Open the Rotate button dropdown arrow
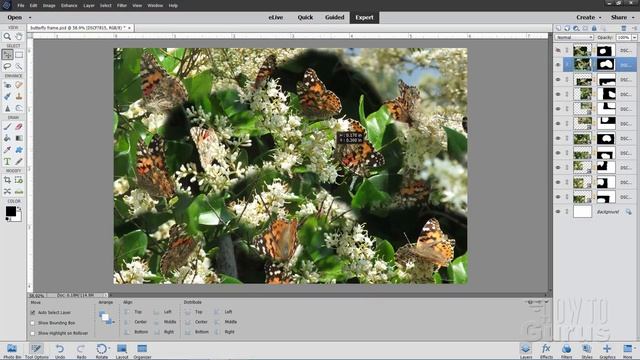 click(x=109, y=349)
